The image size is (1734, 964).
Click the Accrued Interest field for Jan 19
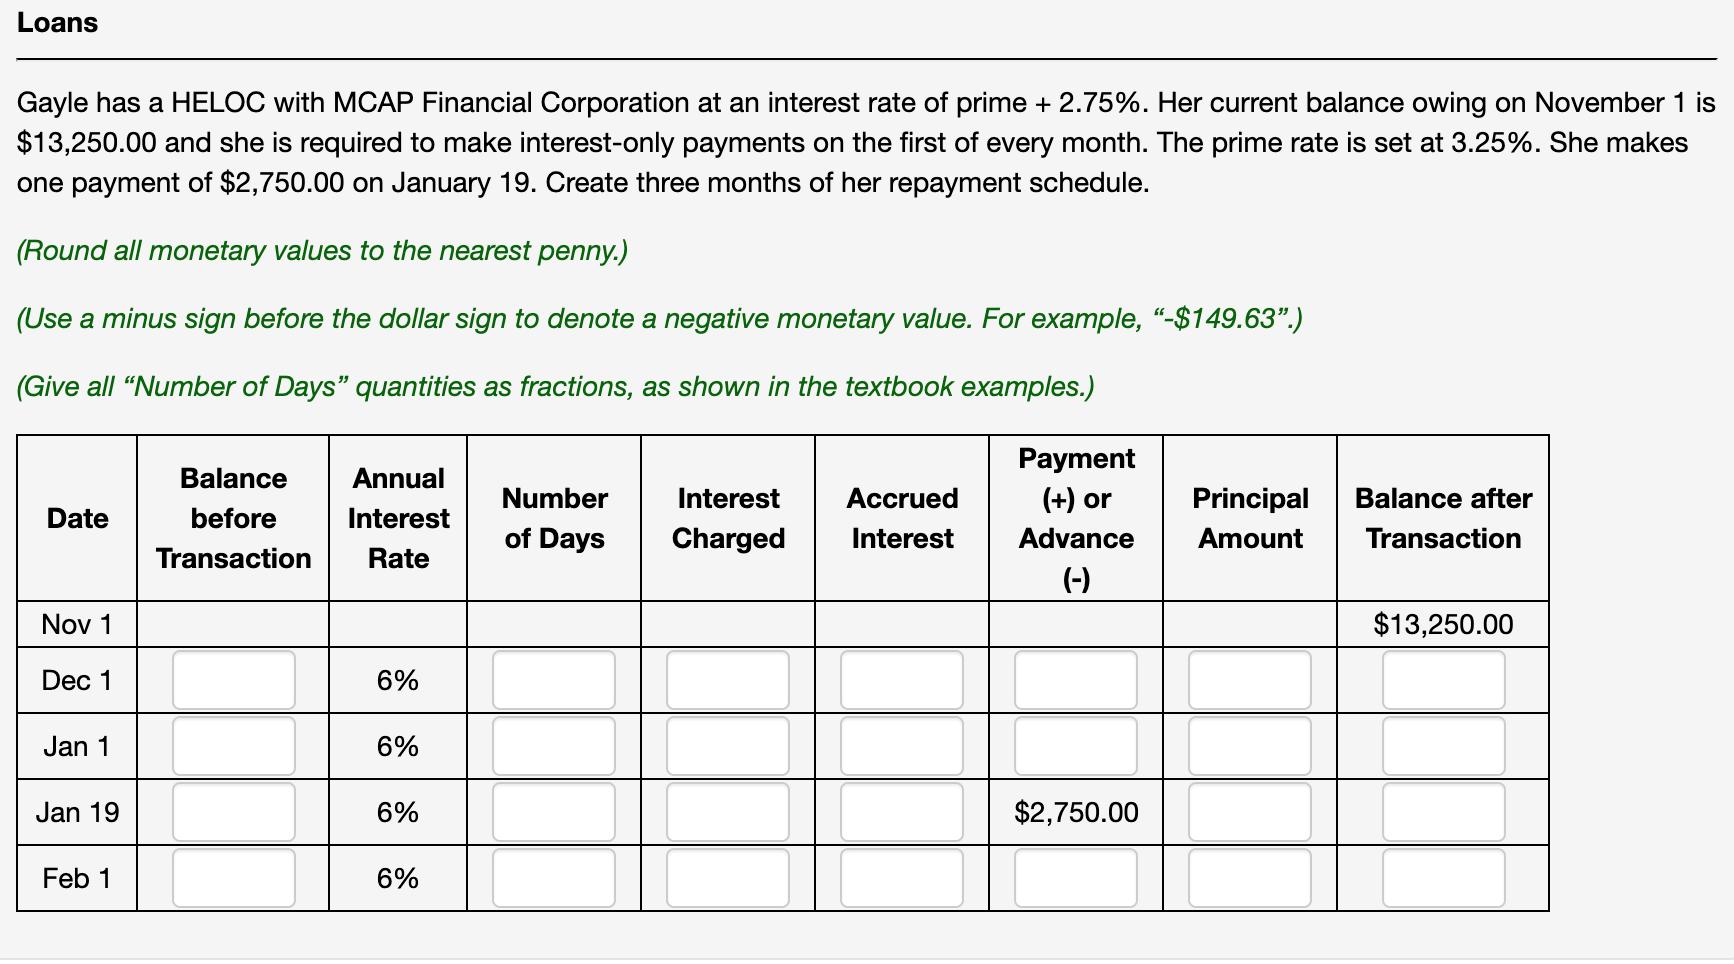click(901, 812)
